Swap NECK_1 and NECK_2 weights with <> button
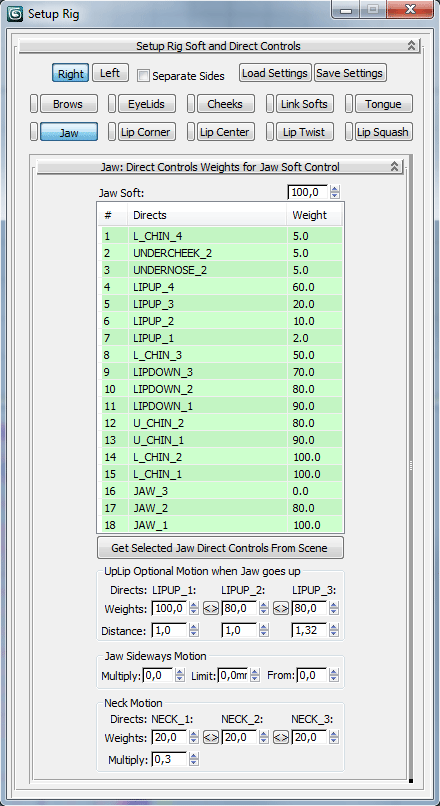440x806 pixels. pos(211,738)
